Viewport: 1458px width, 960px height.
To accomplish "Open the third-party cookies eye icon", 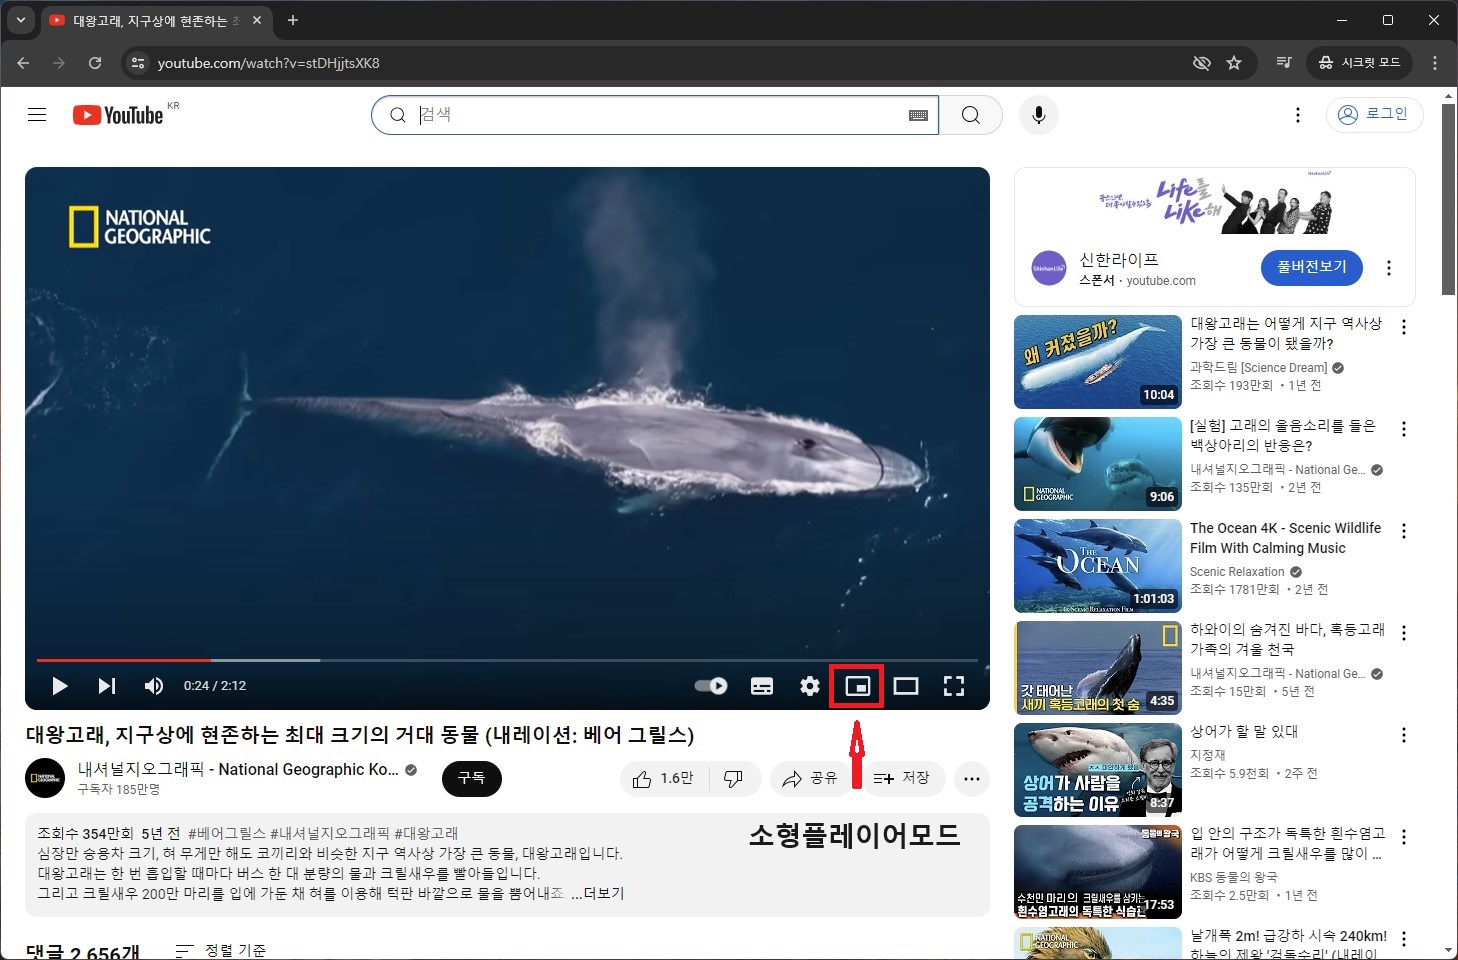I will tap(1202, 63).
